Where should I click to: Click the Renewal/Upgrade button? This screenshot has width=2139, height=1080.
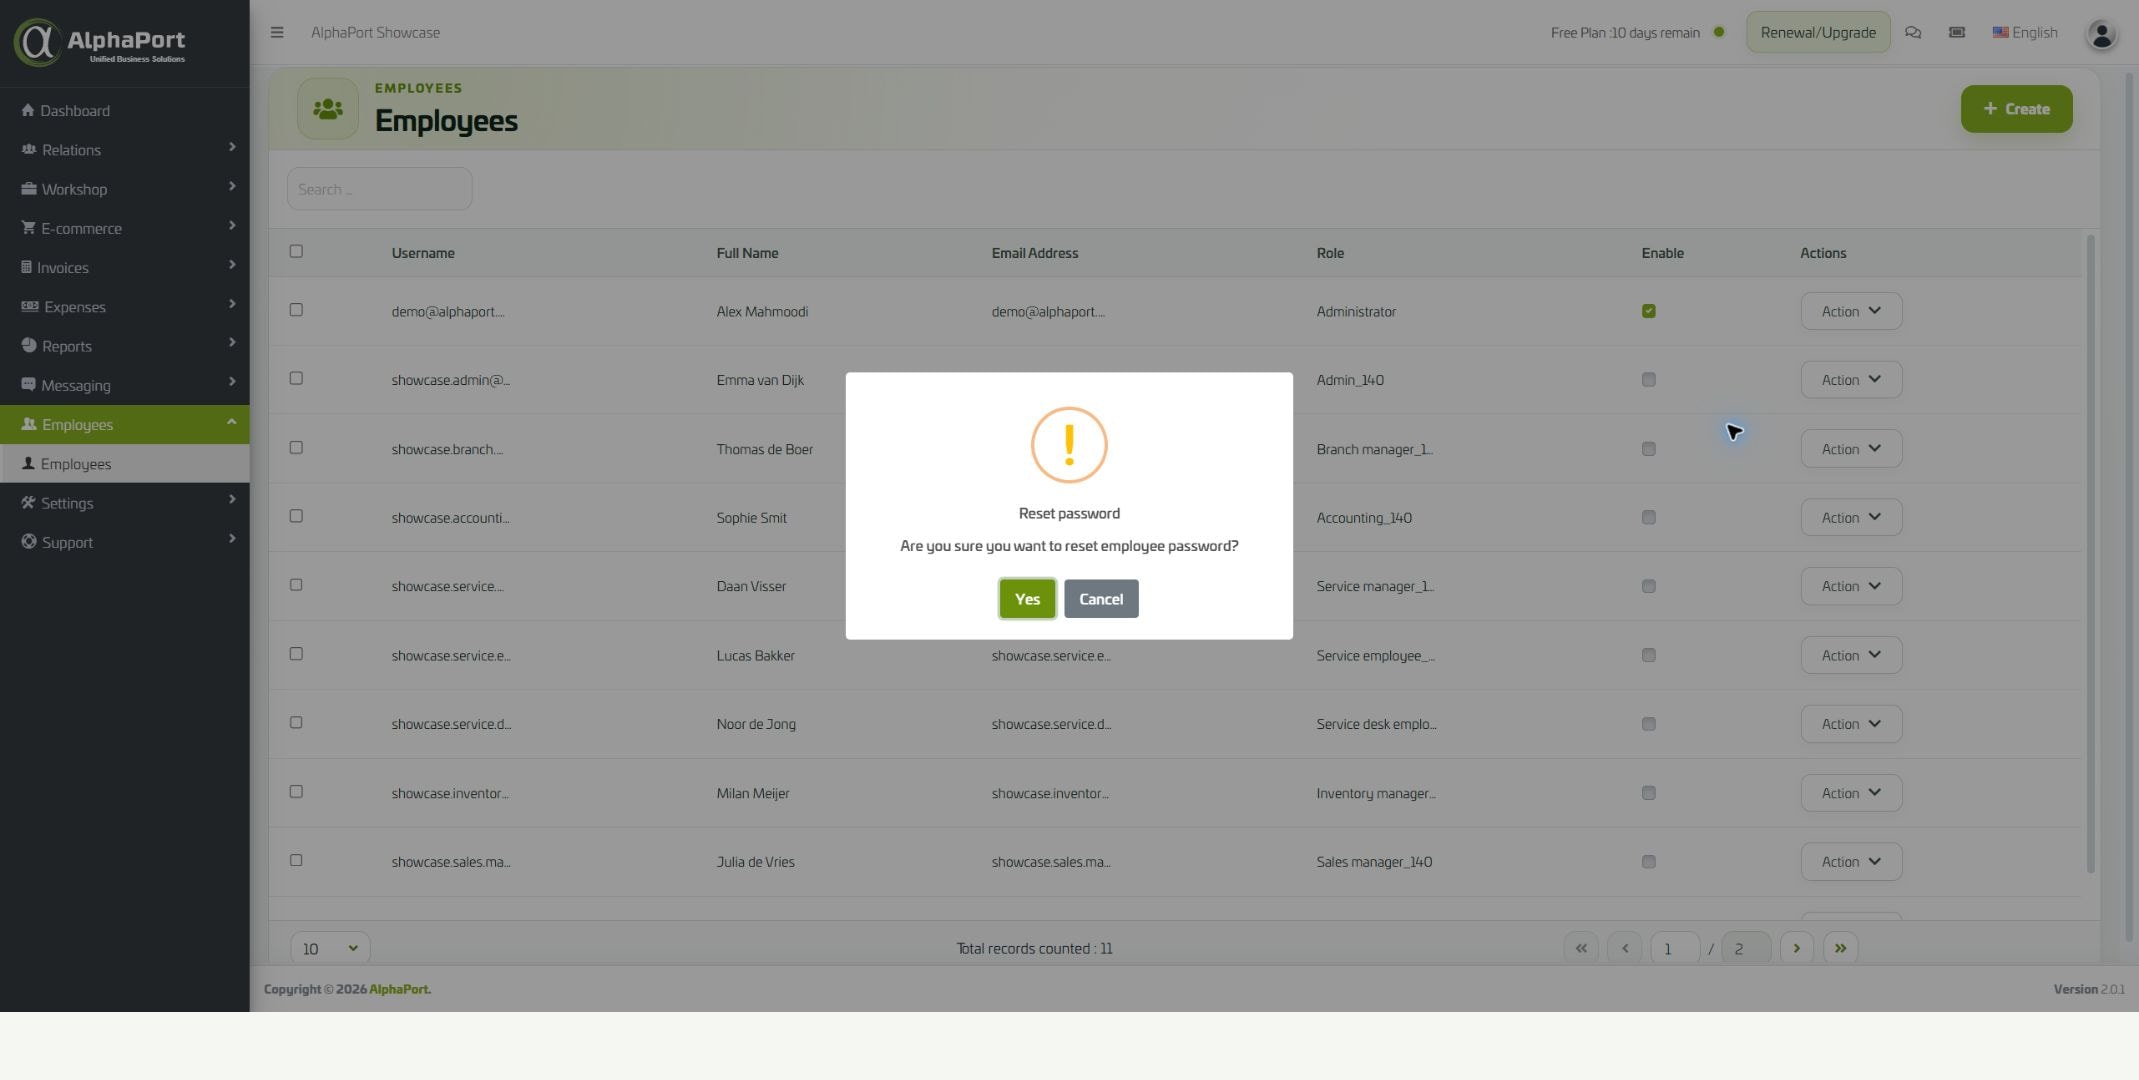1818,32
